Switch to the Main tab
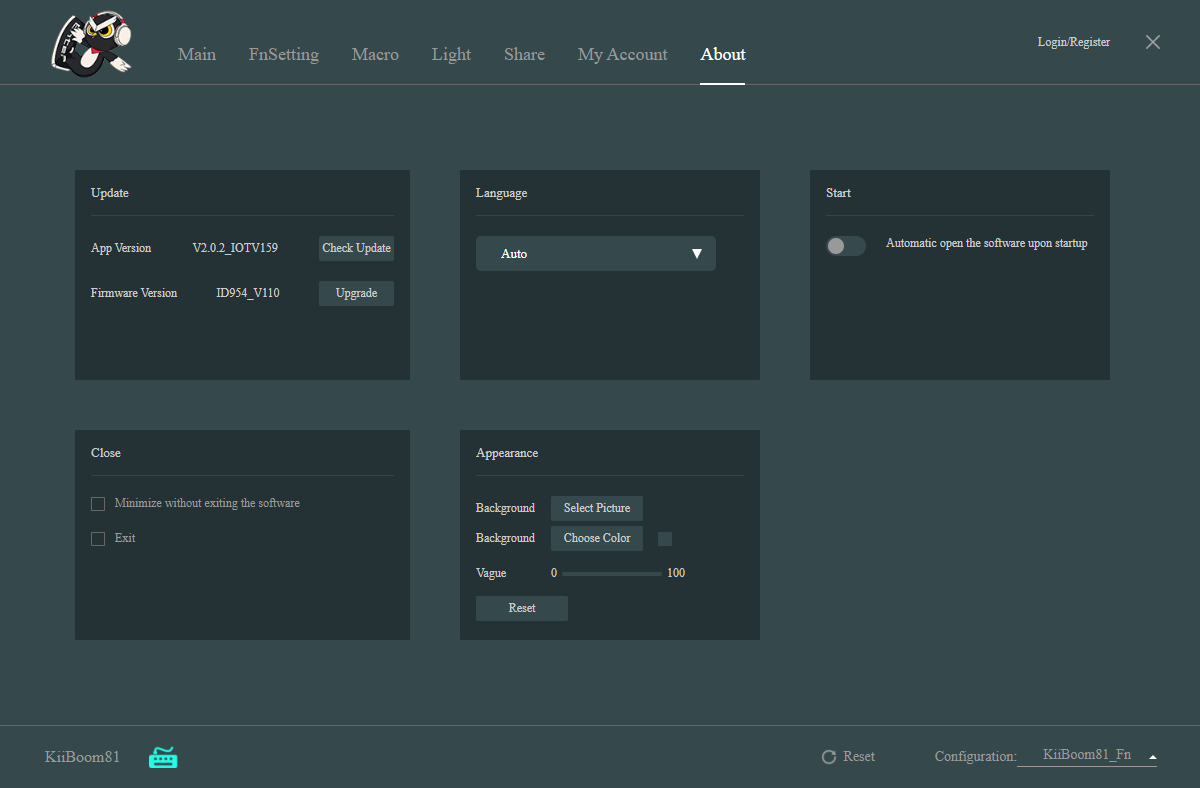This screenshot has width=1200, height=788. (197, 54)
